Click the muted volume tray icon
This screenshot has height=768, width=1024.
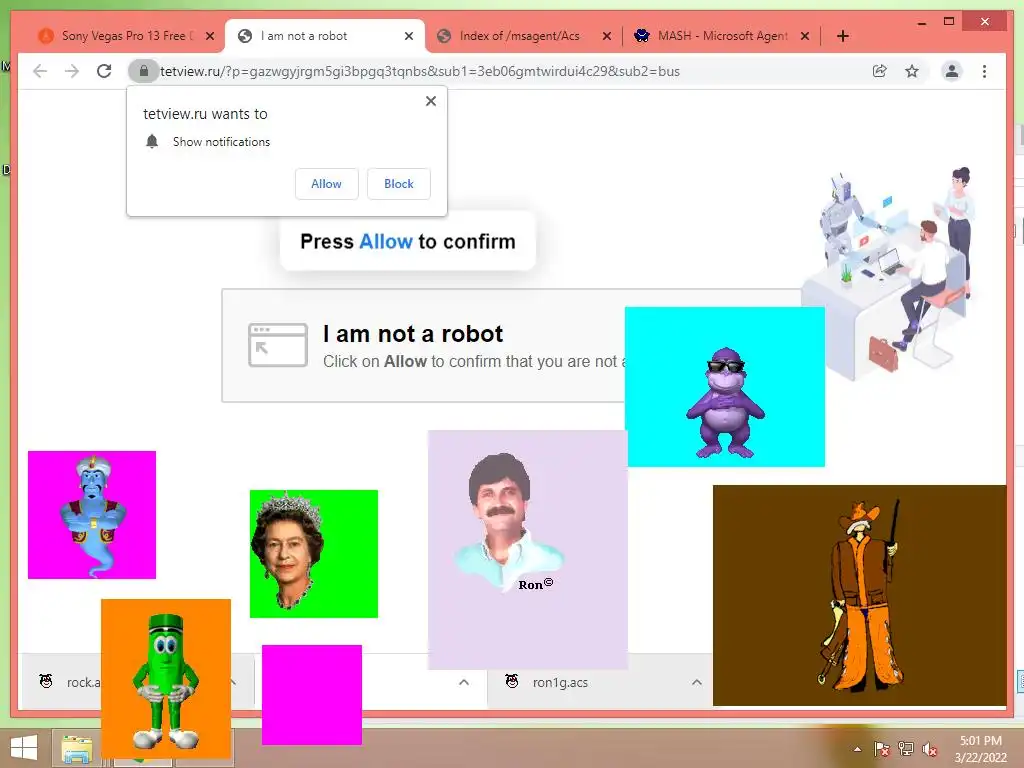[x=929, y=749]
